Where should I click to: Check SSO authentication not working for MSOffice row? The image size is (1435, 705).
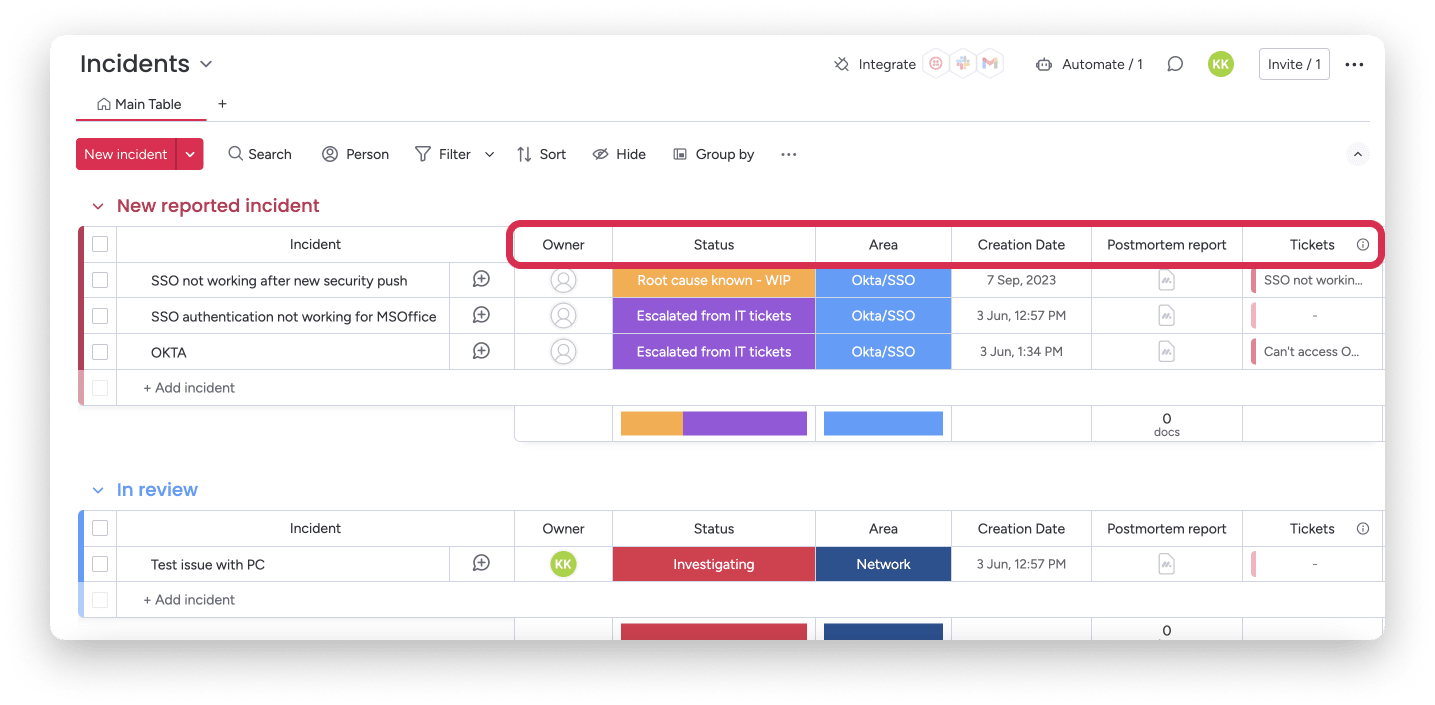(x=100, y=316)
